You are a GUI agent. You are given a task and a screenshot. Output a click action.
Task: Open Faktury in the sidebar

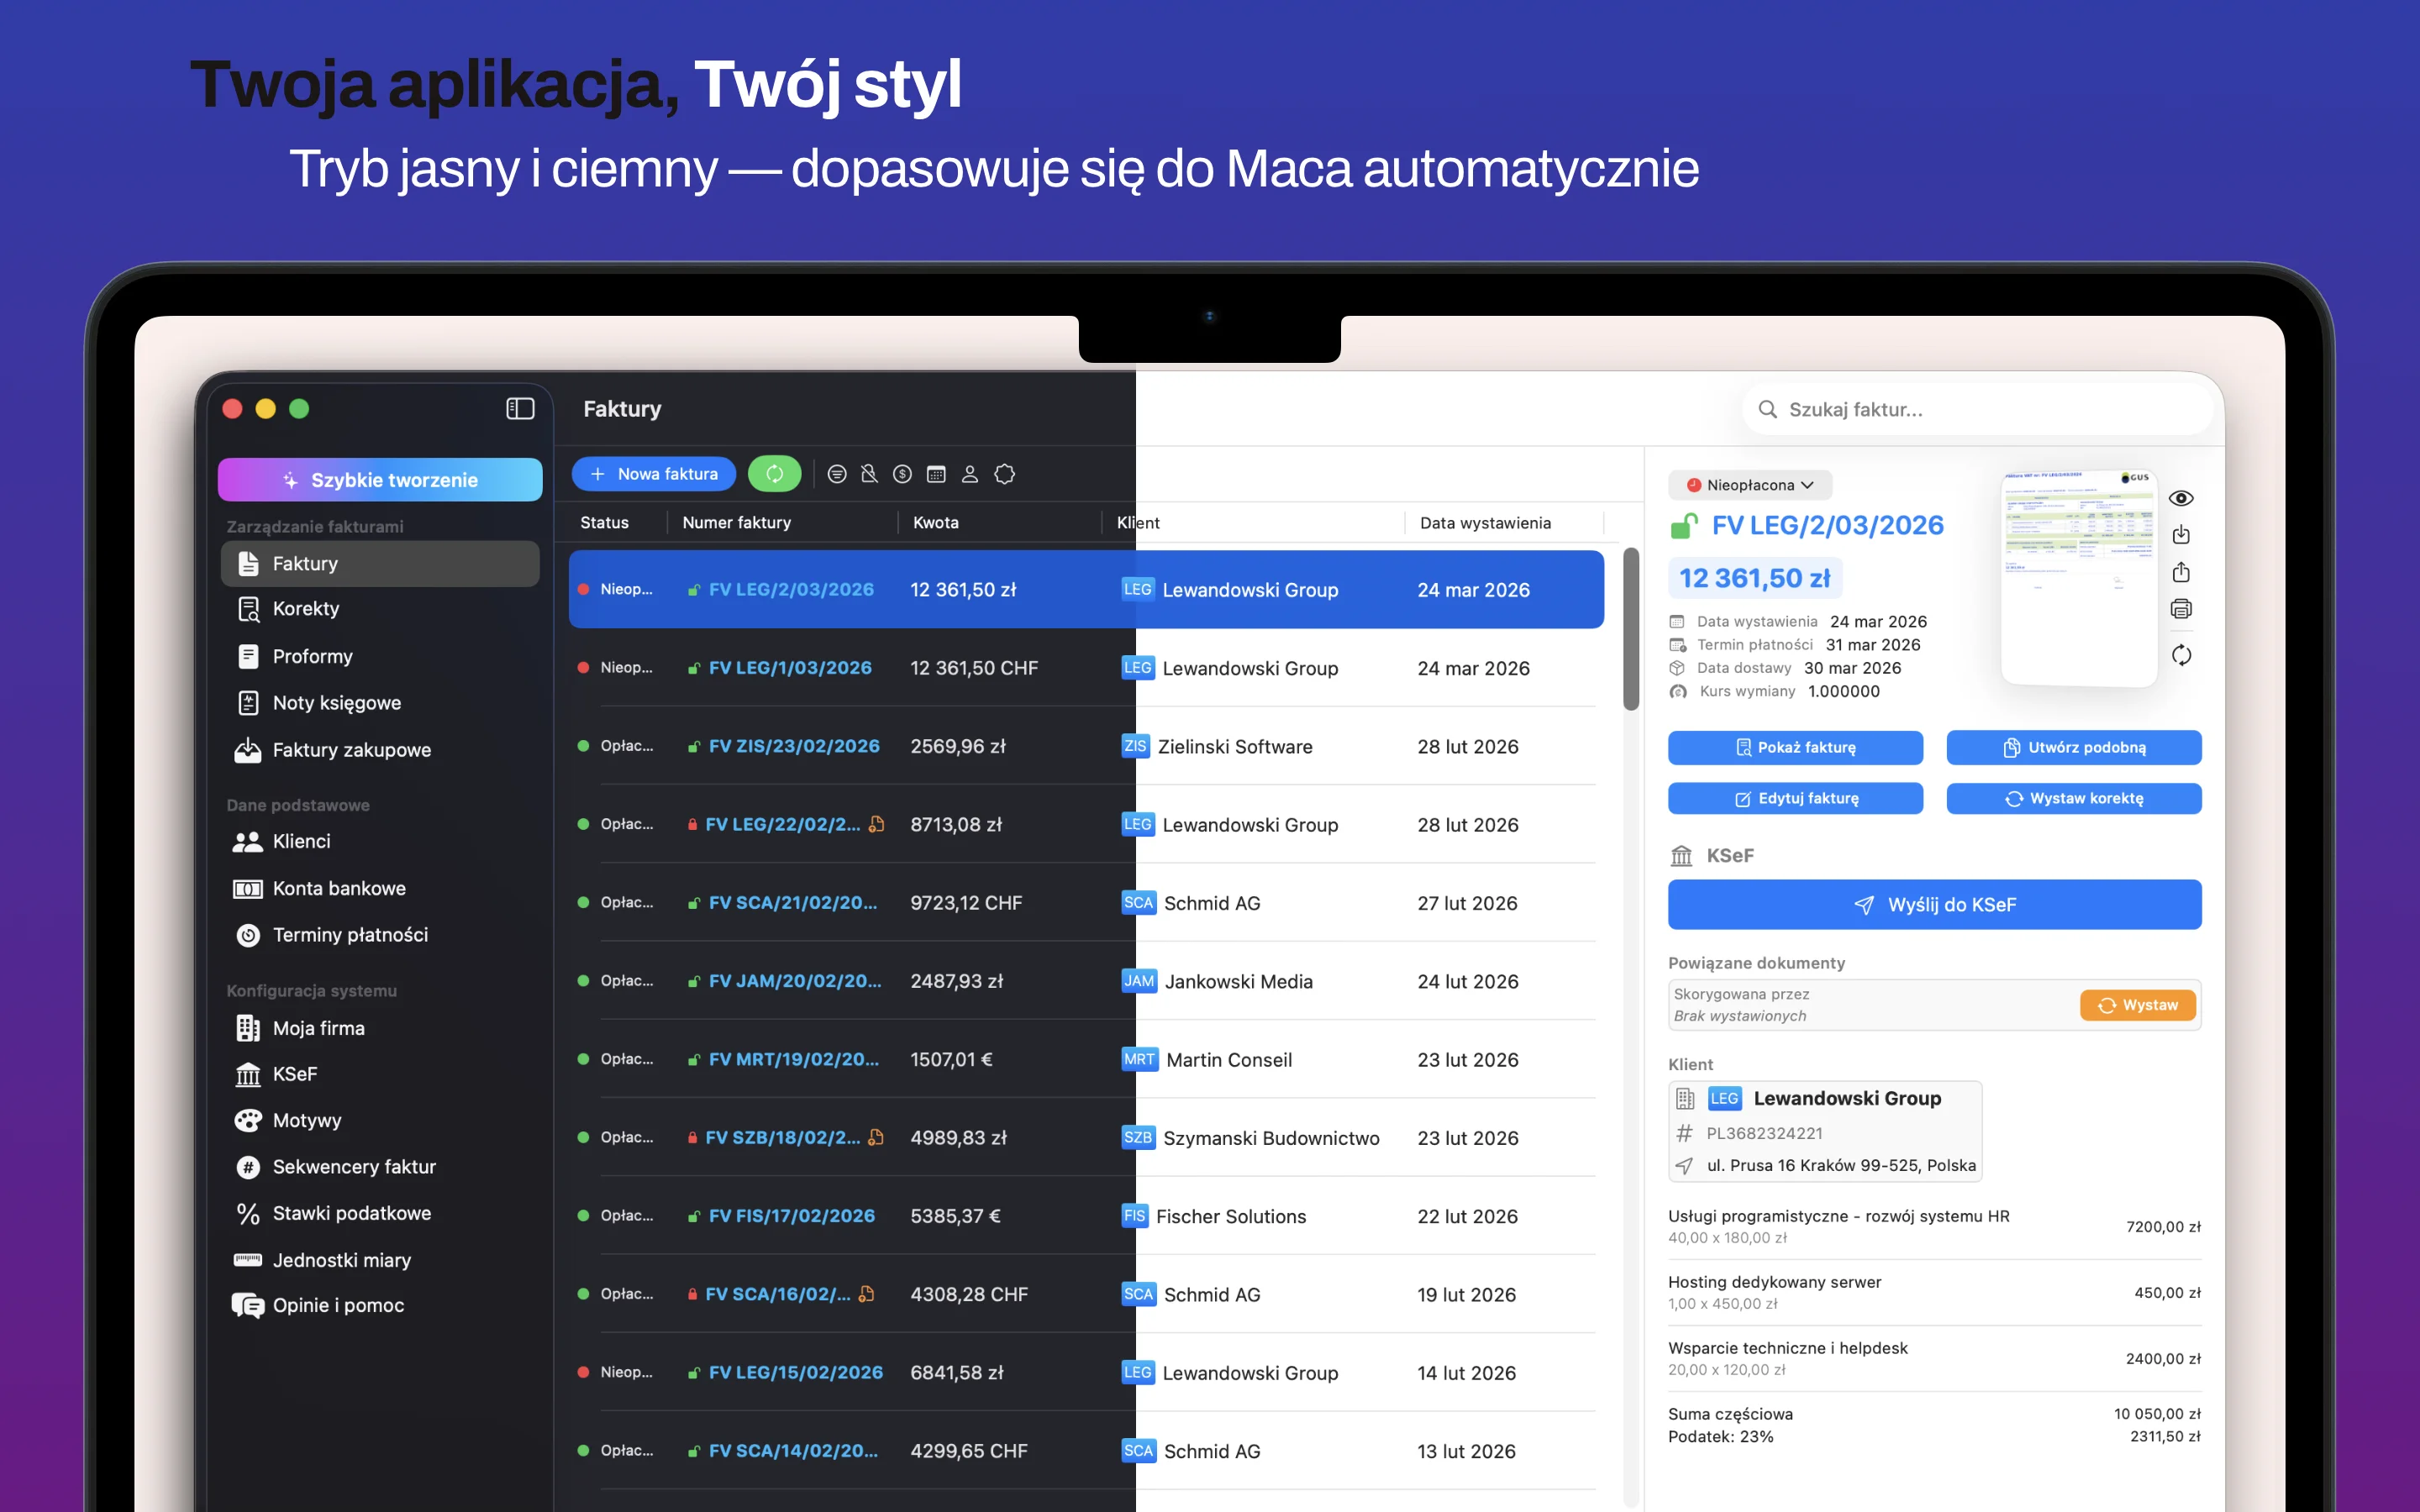[380, 564]
